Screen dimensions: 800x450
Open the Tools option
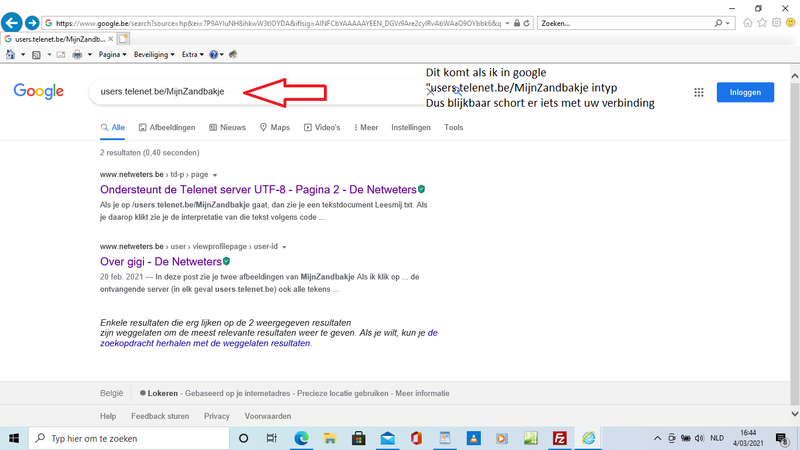coord(454,128)
